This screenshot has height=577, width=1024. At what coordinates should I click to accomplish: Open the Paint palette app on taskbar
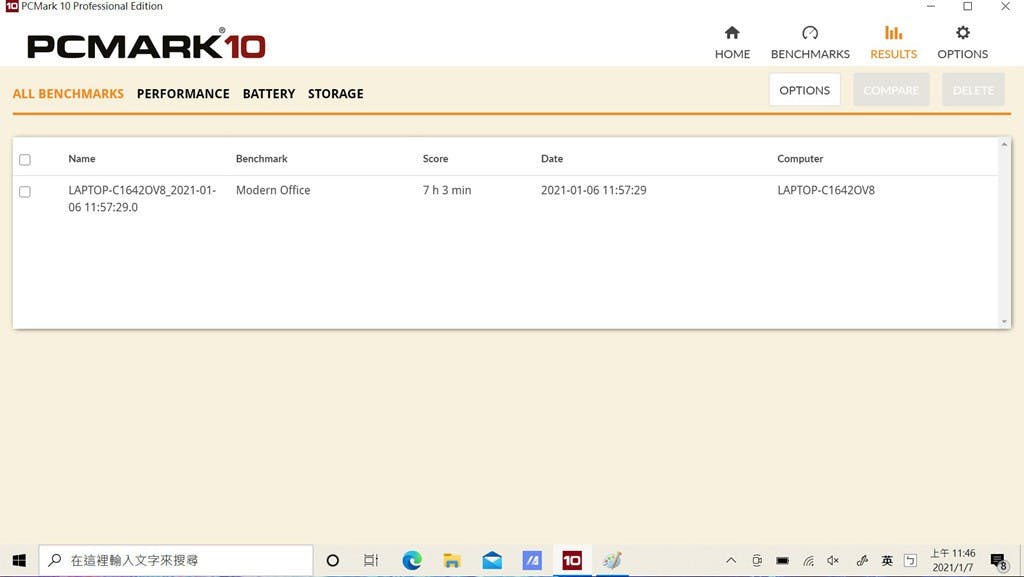612,560
